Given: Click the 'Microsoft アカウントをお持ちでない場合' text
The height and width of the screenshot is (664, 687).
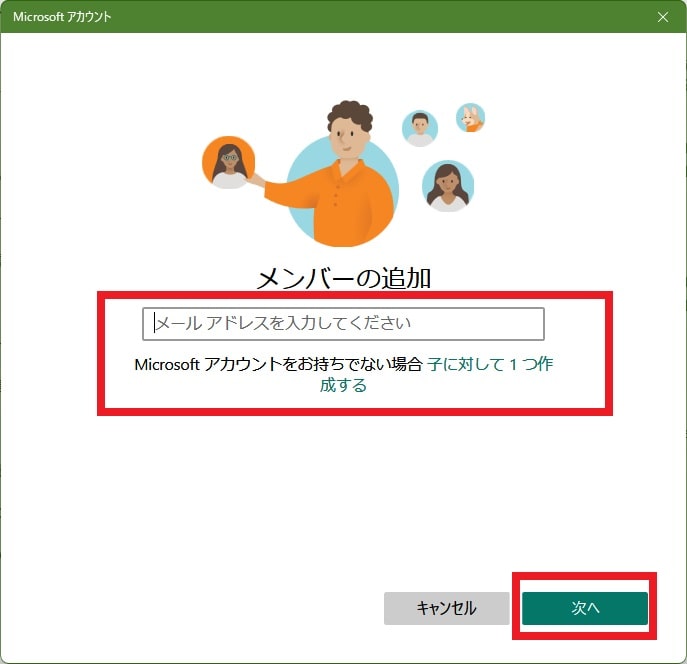Looking at the screenshot, I should click(x=278, y=364).
